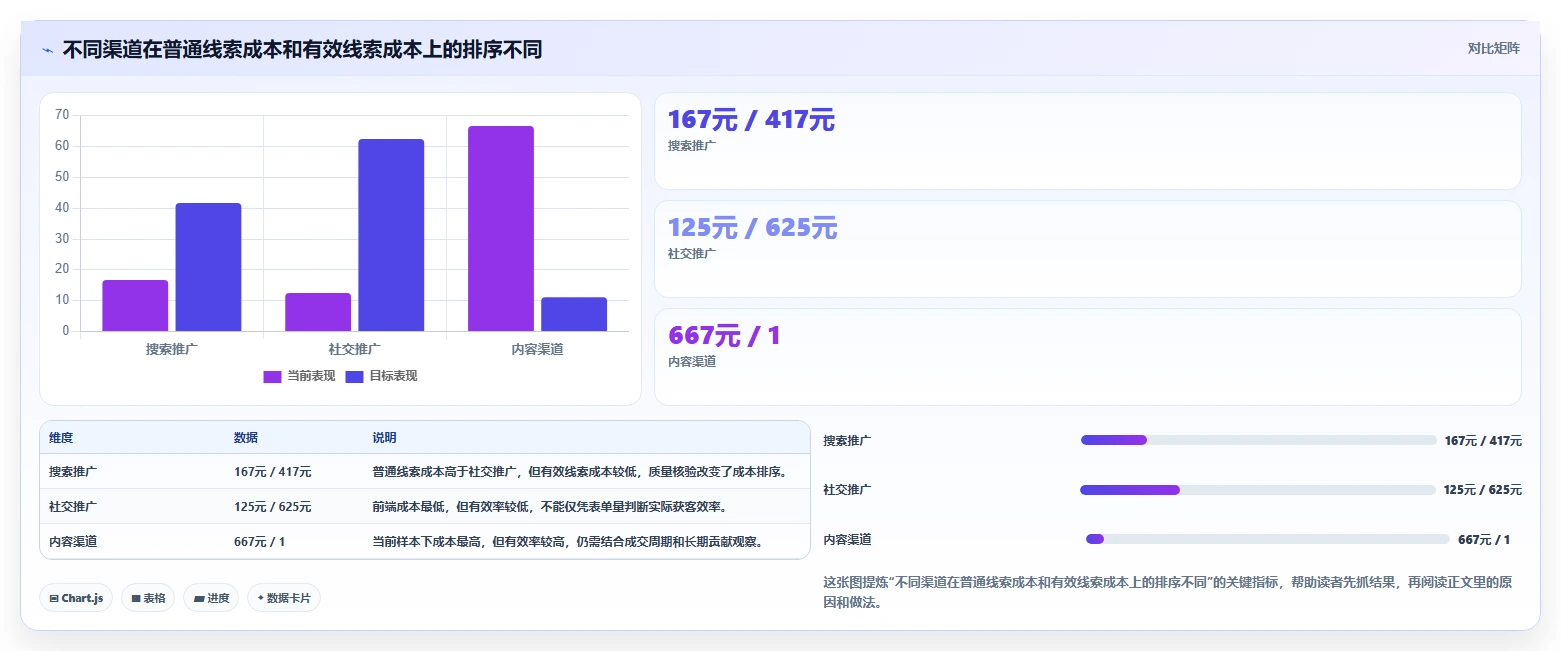Open the 667元 / 1 data card
The width and height of the screenshot is (1561, 651).
[x=1087, y=357]
